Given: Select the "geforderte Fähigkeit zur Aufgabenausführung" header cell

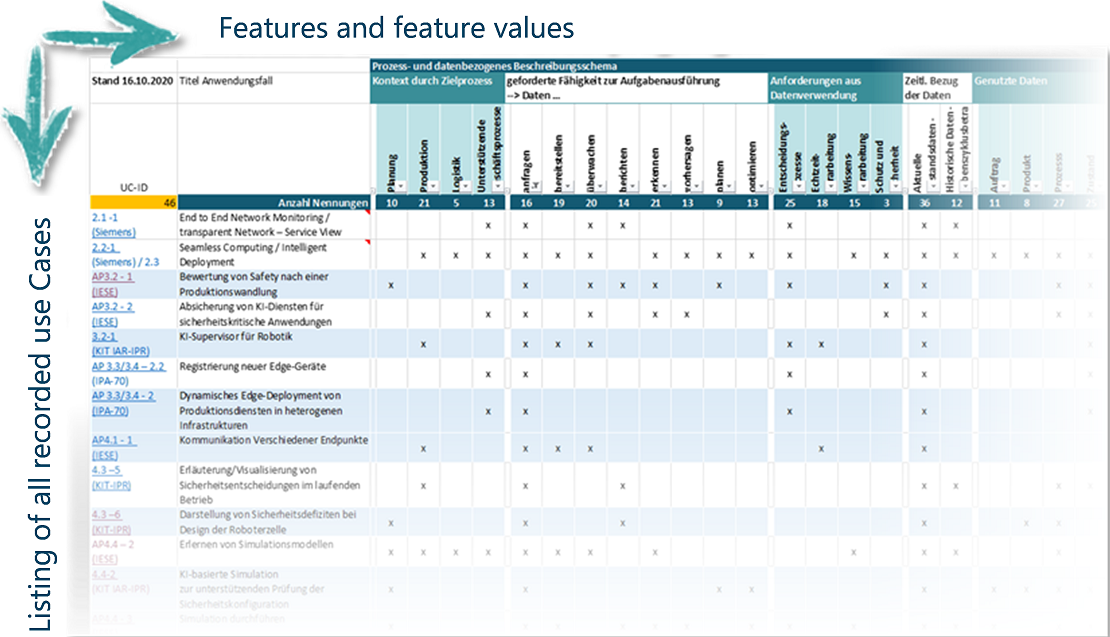Looking at the screenshot, I should point(636,88).
